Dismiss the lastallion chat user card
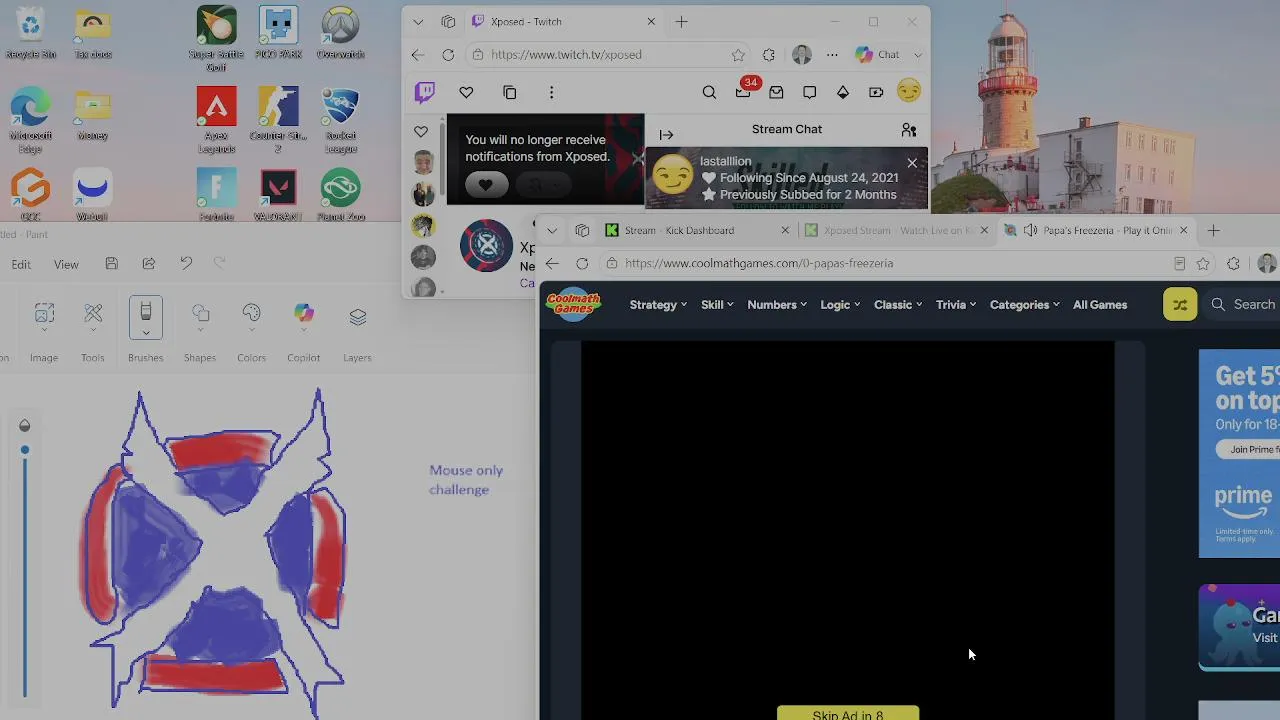This screenshot has height=720, width=1280. [x=912, y=162]
